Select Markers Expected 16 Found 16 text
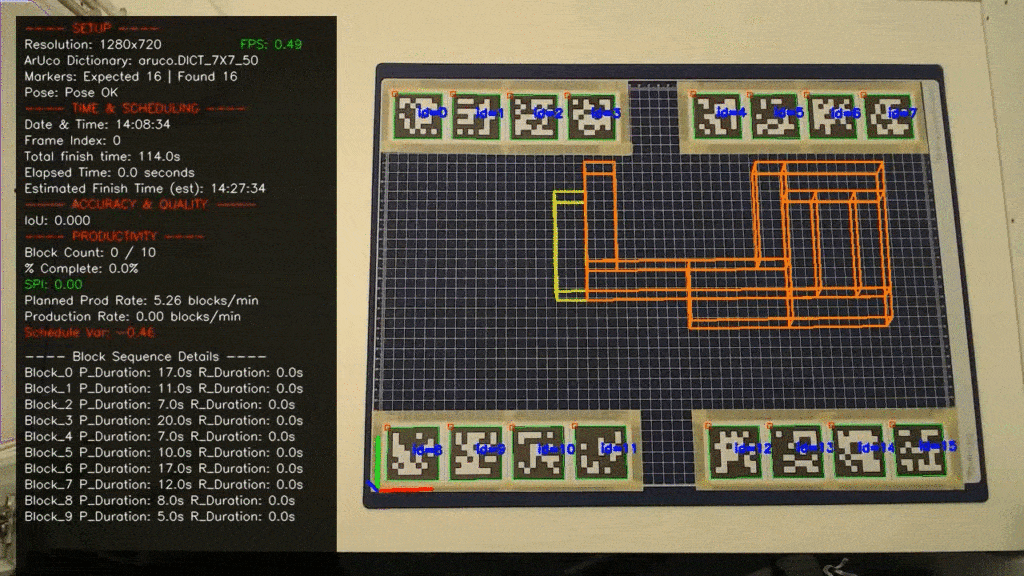 pyautogui.click(x=131, y=76)
